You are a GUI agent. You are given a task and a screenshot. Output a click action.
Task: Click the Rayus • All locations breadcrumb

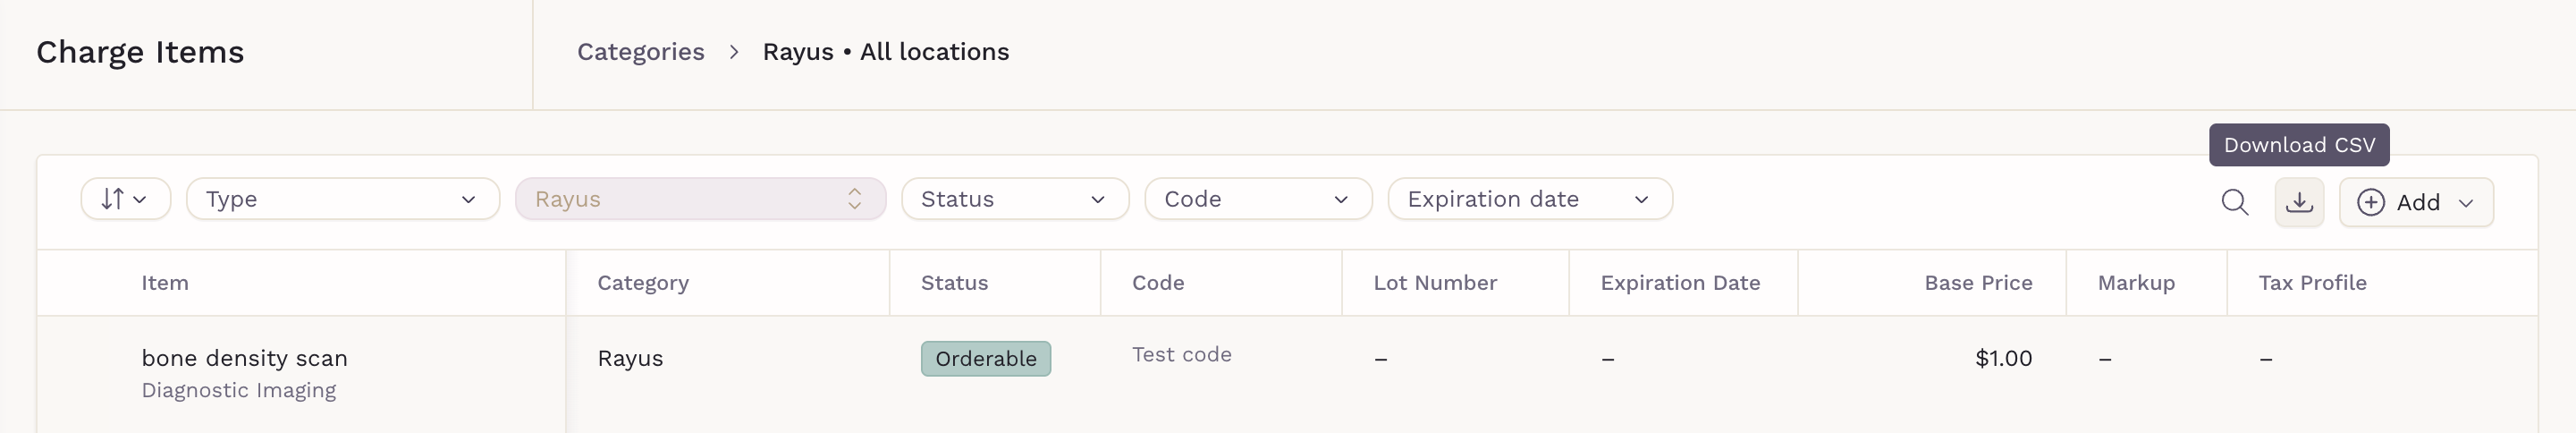tap(885, 52)
